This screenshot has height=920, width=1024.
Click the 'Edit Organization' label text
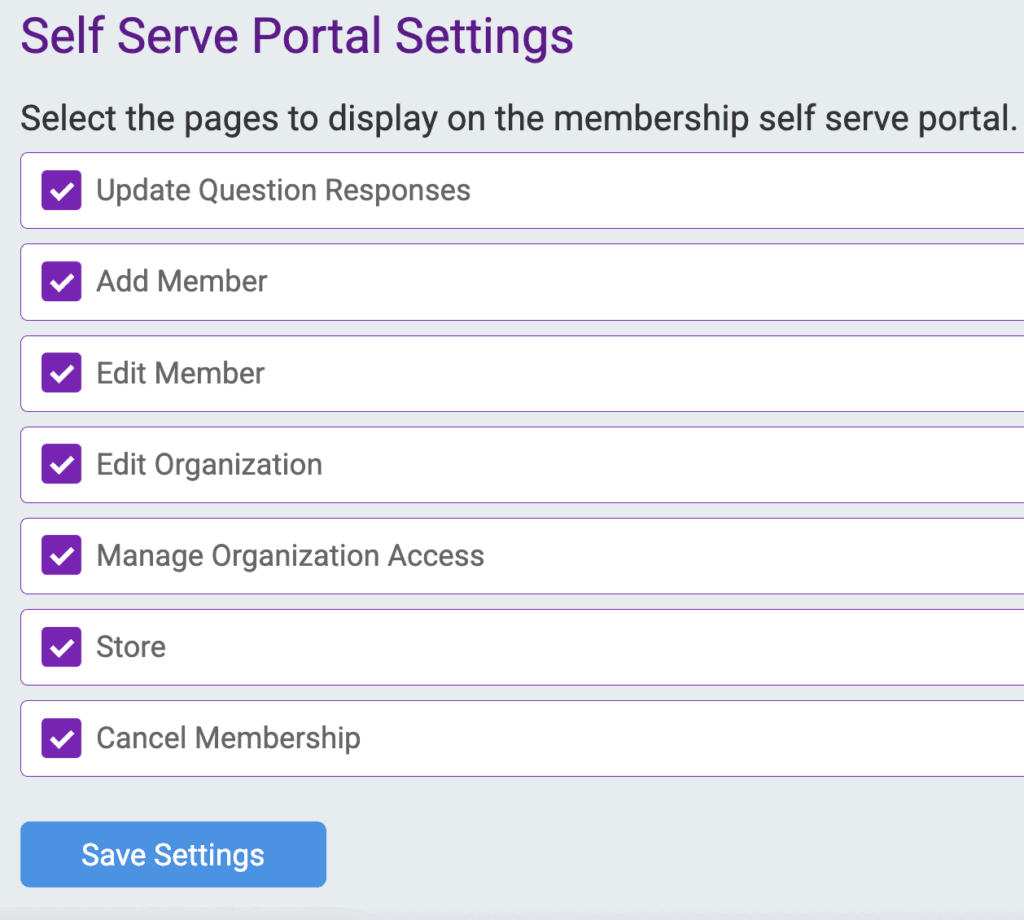(209, 465)
